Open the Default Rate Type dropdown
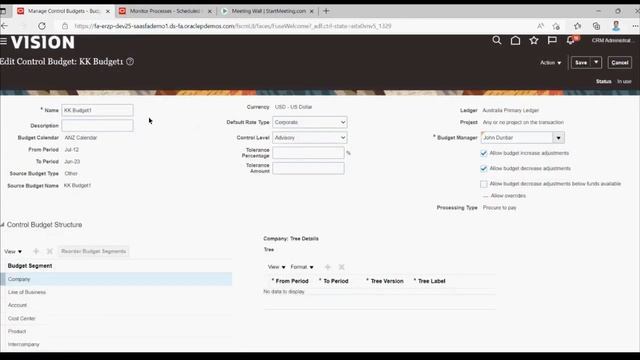 click(x=309, y=122)
